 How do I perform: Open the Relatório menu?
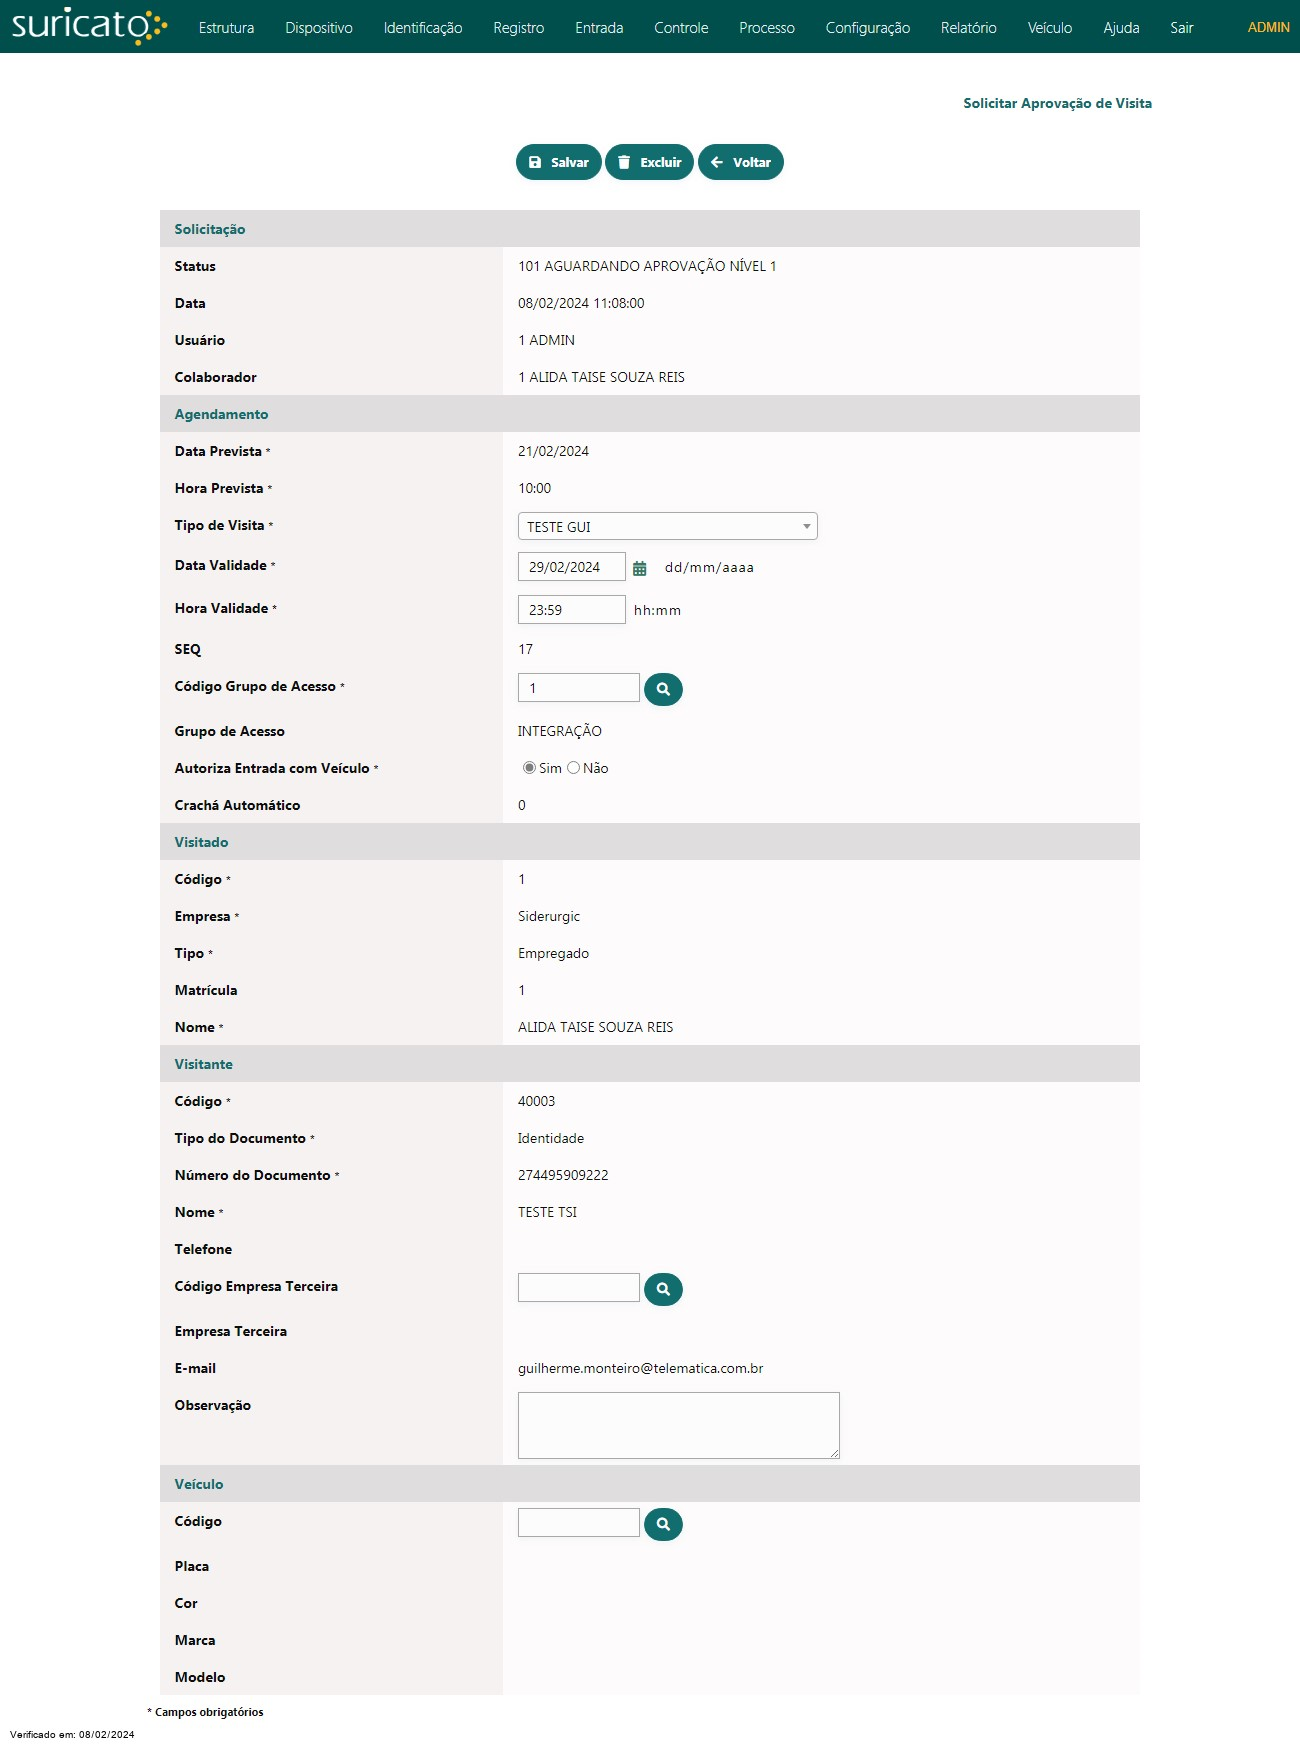[x=968, y=28]
